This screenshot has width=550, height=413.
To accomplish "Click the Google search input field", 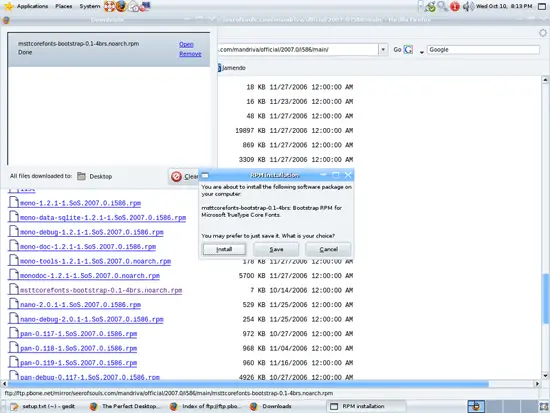I will pyautogui.click(x=483, y=49).
